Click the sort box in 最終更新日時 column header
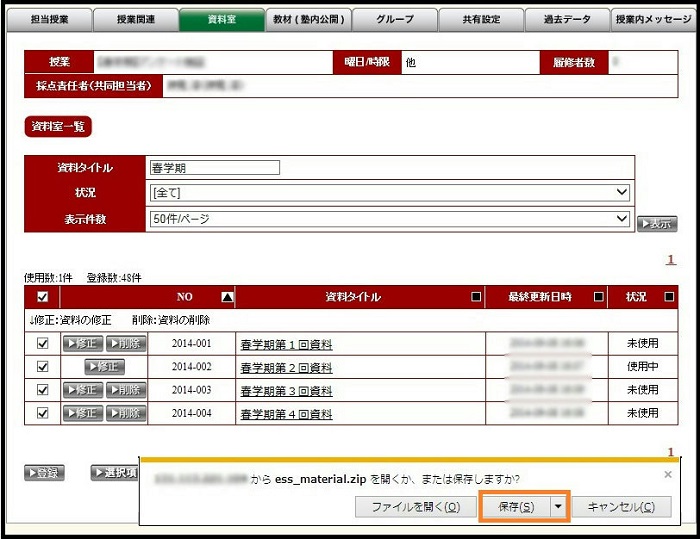The image size is (700, 539). (599, 297)
